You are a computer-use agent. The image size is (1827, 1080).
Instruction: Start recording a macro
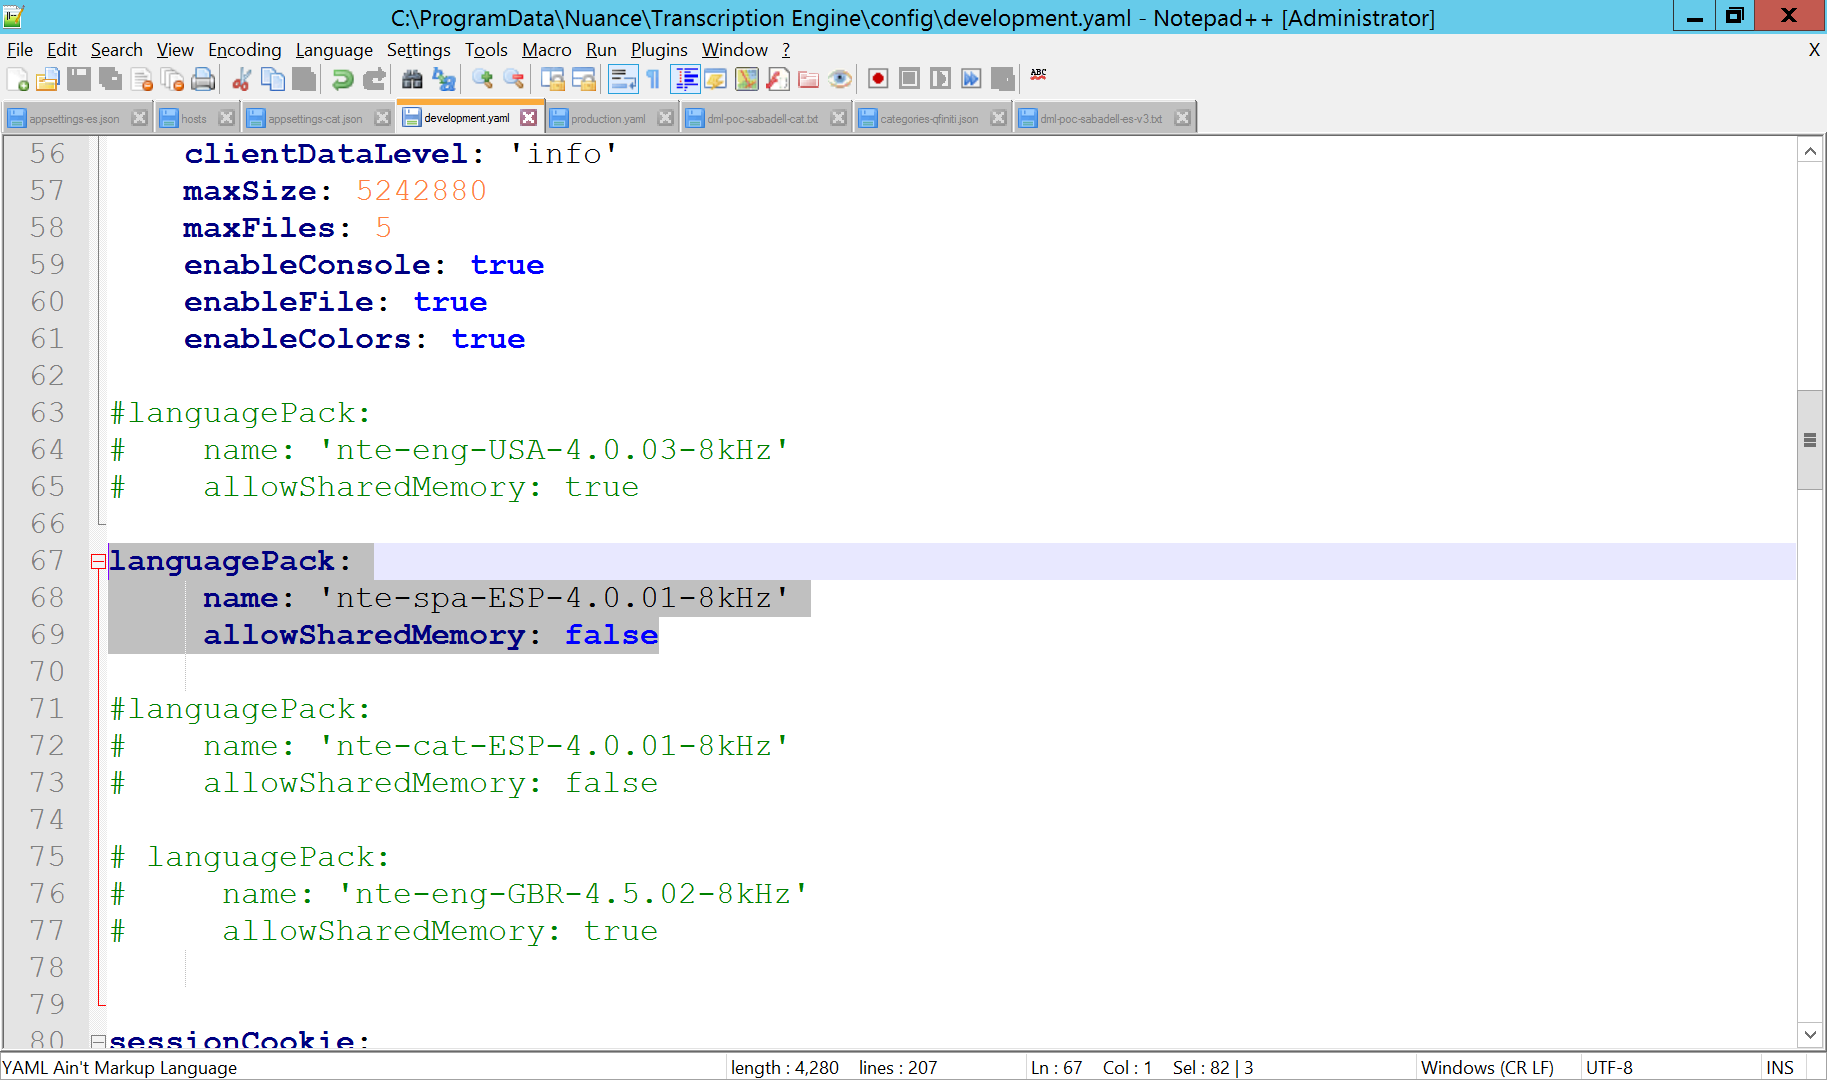[877, 79]
